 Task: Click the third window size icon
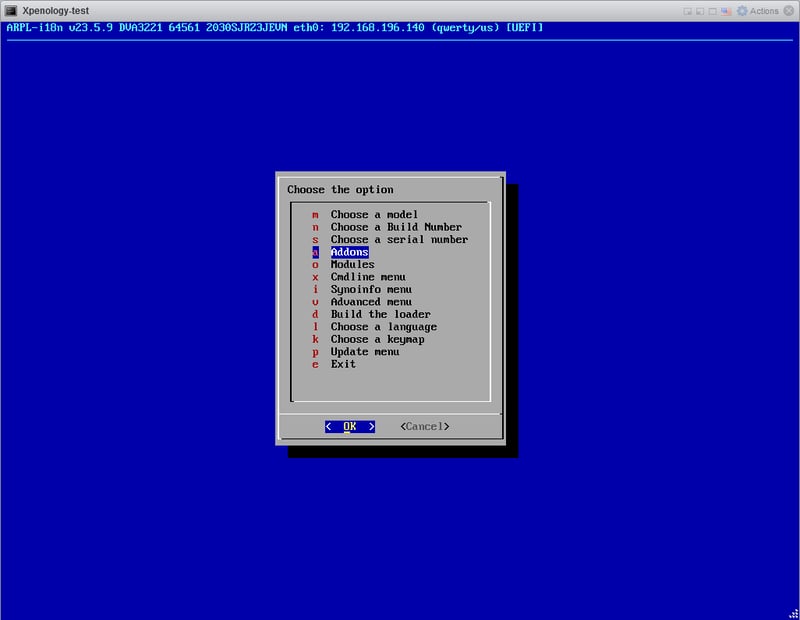(713, 10)
